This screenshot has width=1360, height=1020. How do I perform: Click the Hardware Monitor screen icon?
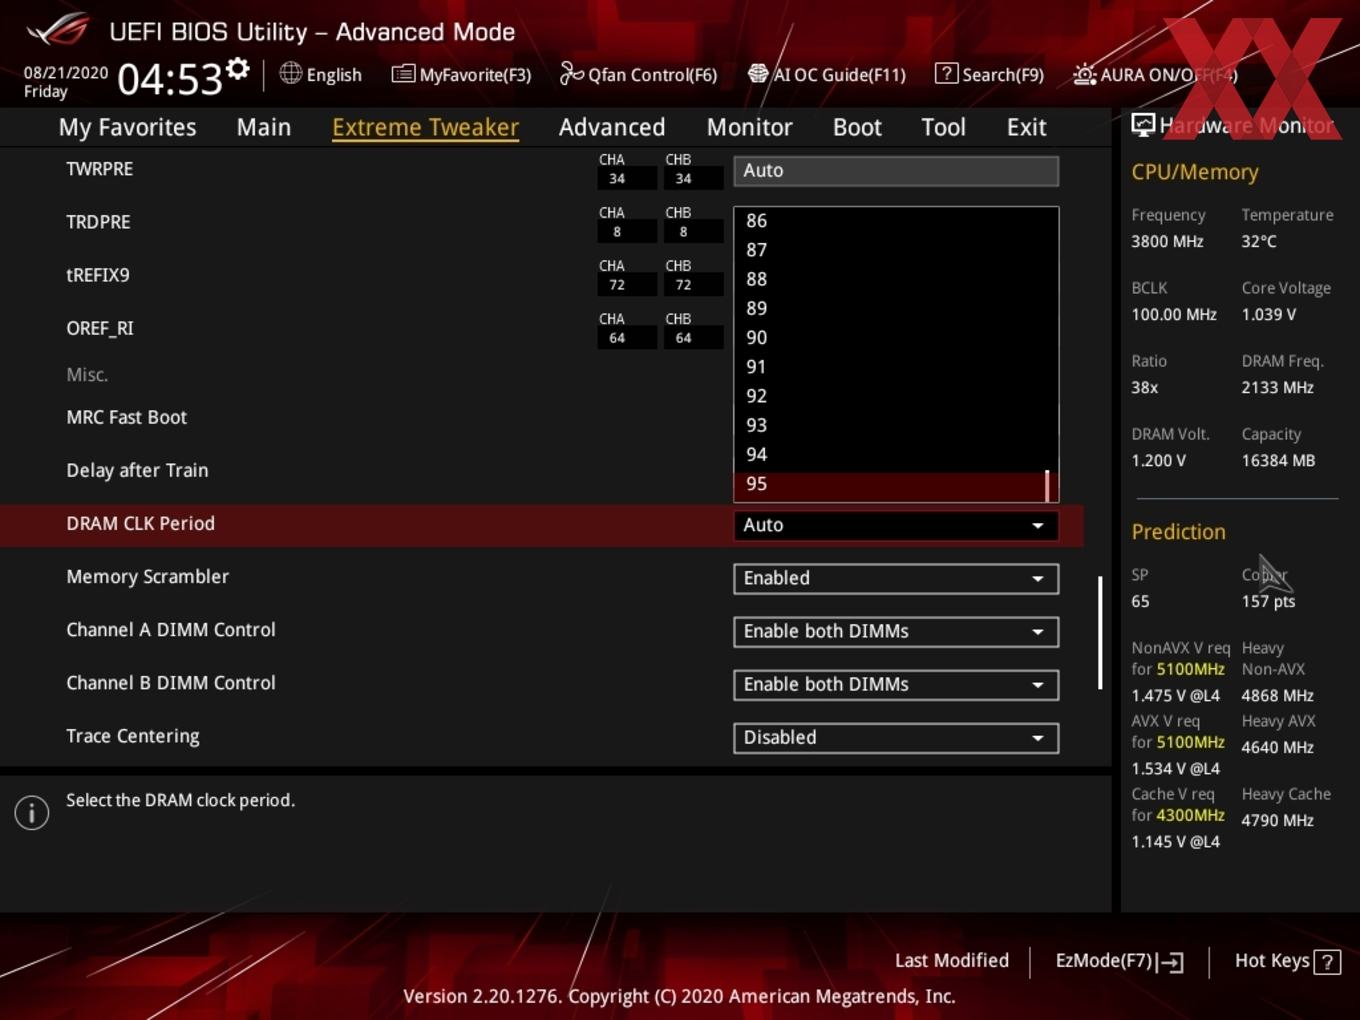[x=1143, y=125]
